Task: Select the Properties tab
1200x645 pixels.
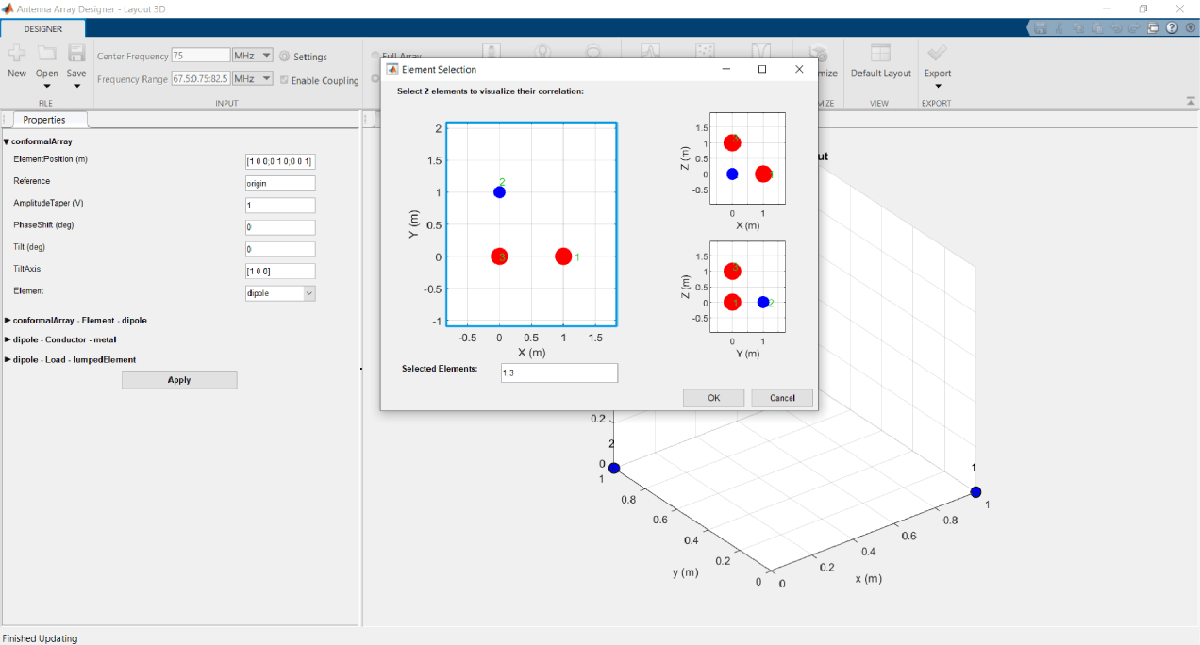Action: click(45, 120)
